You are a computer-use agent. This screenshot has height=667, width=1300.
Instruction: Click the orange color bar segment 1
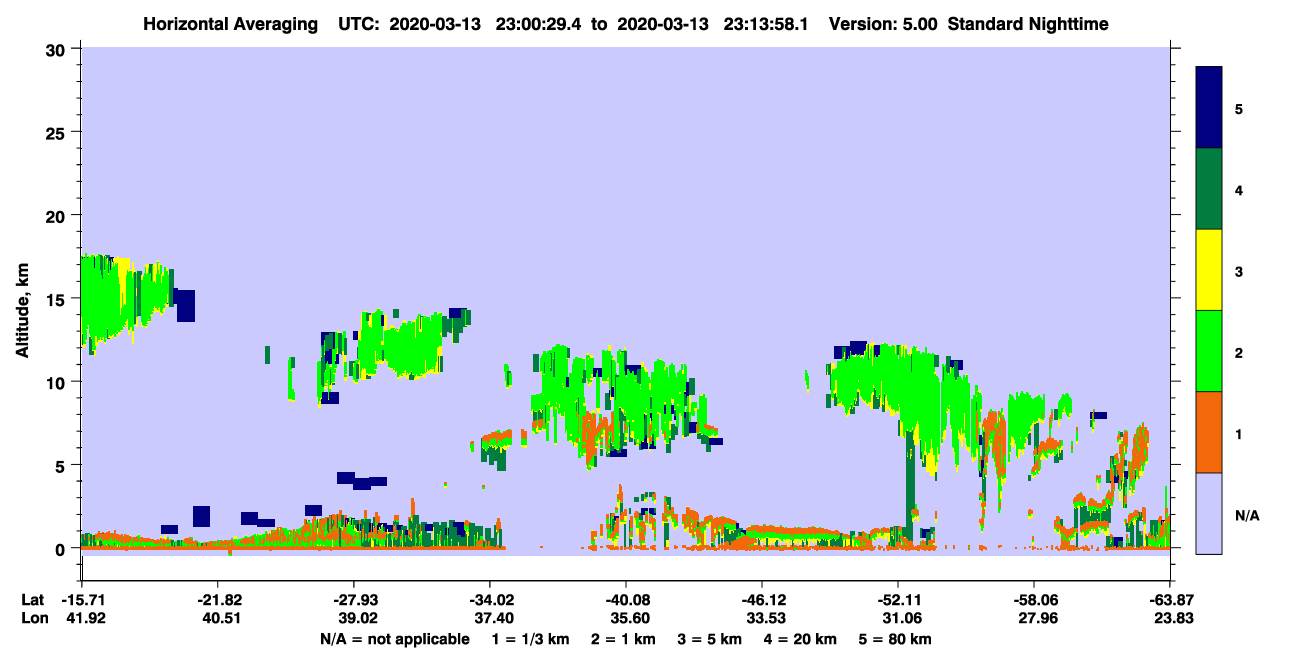pos(1209,432)
